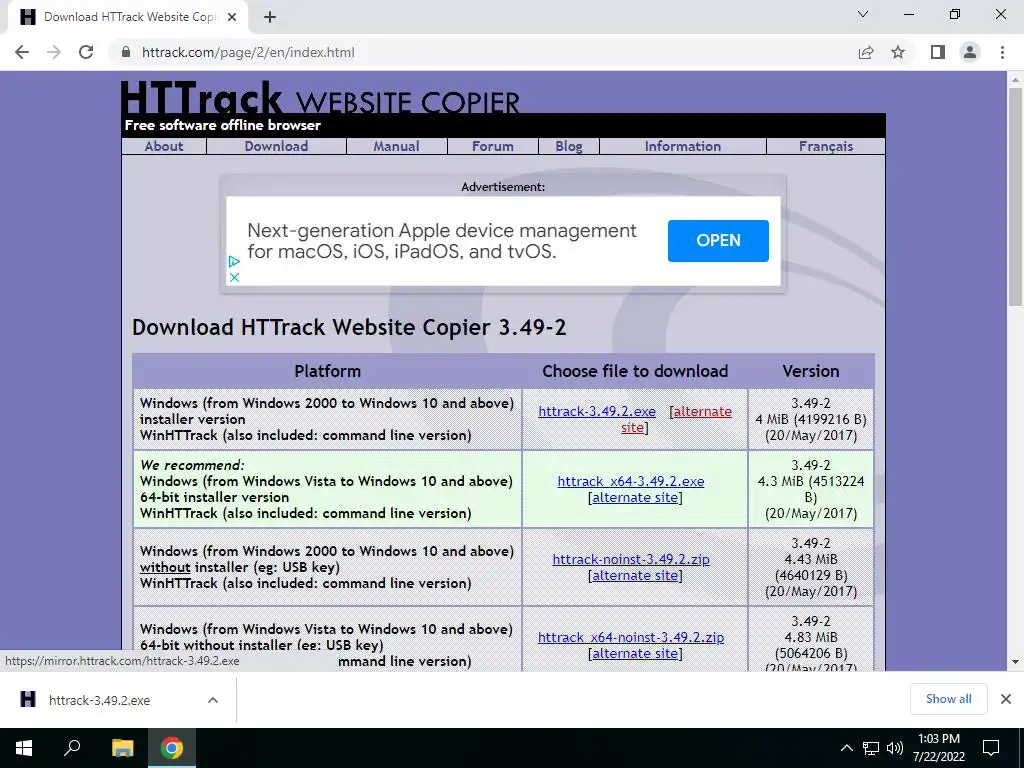Open Chrome three-dot menu
1024x768 pixels.
pyautogui.click(x=1002, y=52)
